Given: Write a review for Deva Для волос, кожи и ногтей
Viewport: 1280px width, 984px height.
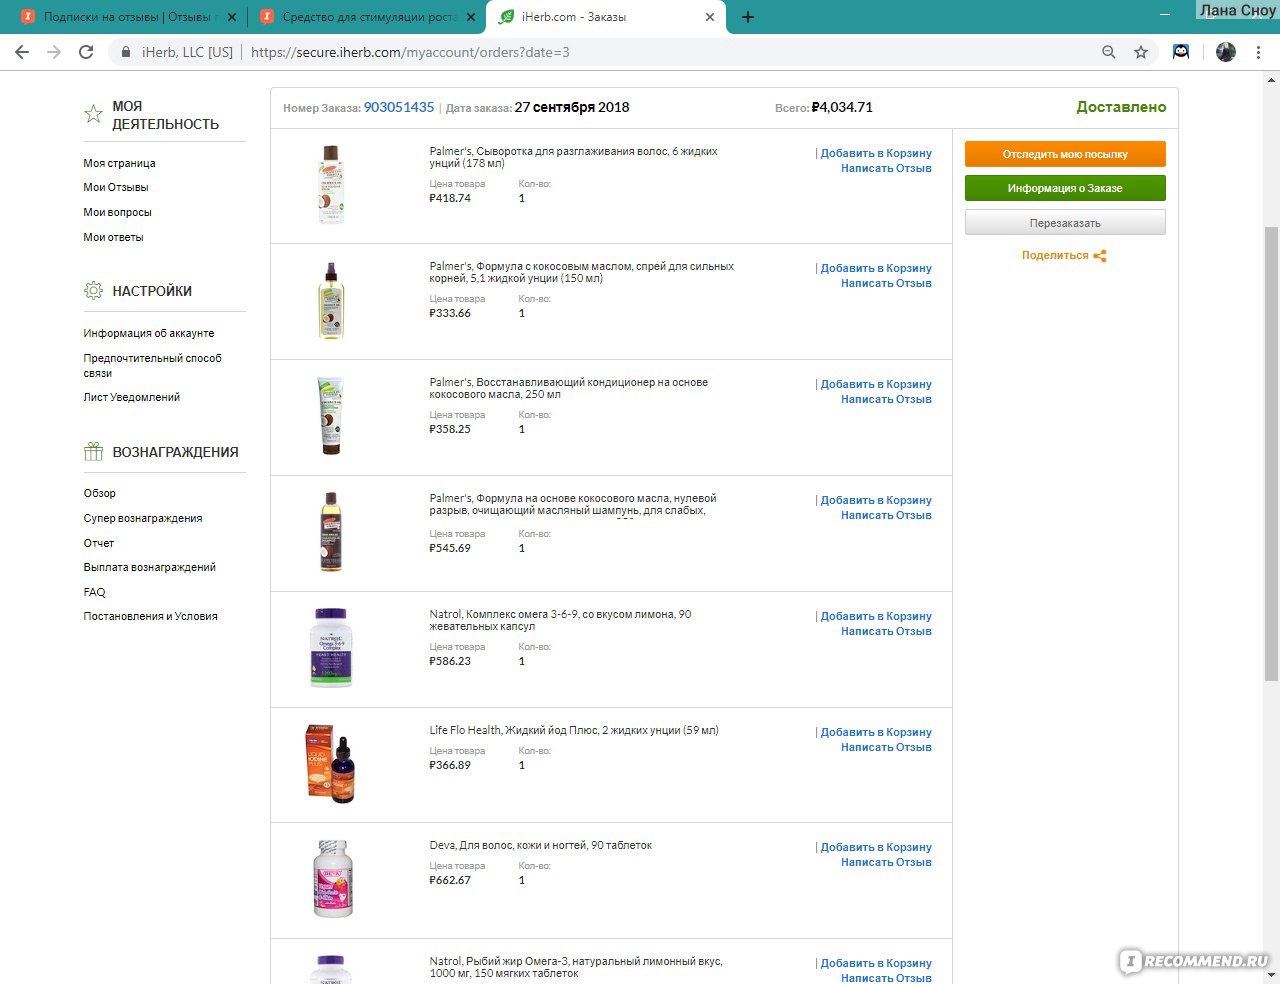Looking at the screenshot, I should [x=886, y=862].
